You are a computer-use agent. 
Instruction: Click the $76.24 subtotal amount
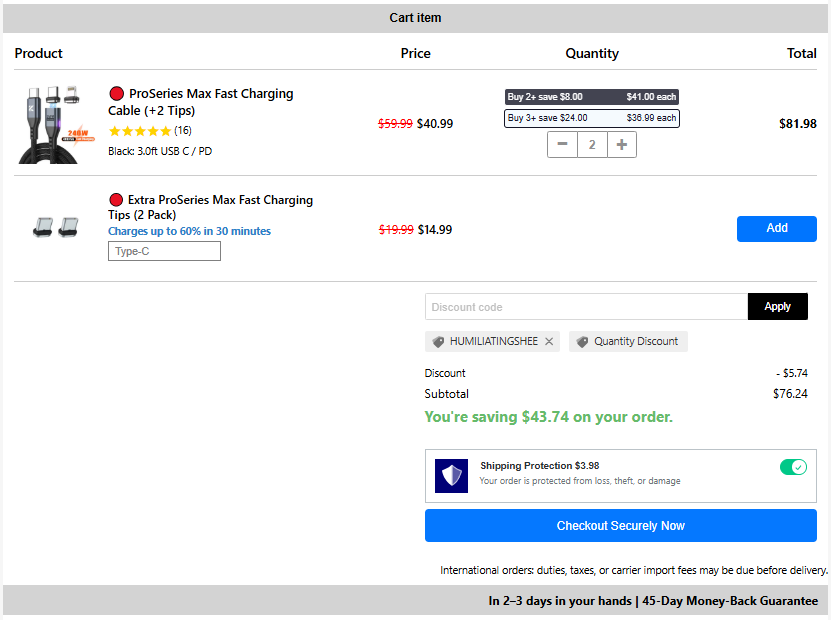(790, 394)
